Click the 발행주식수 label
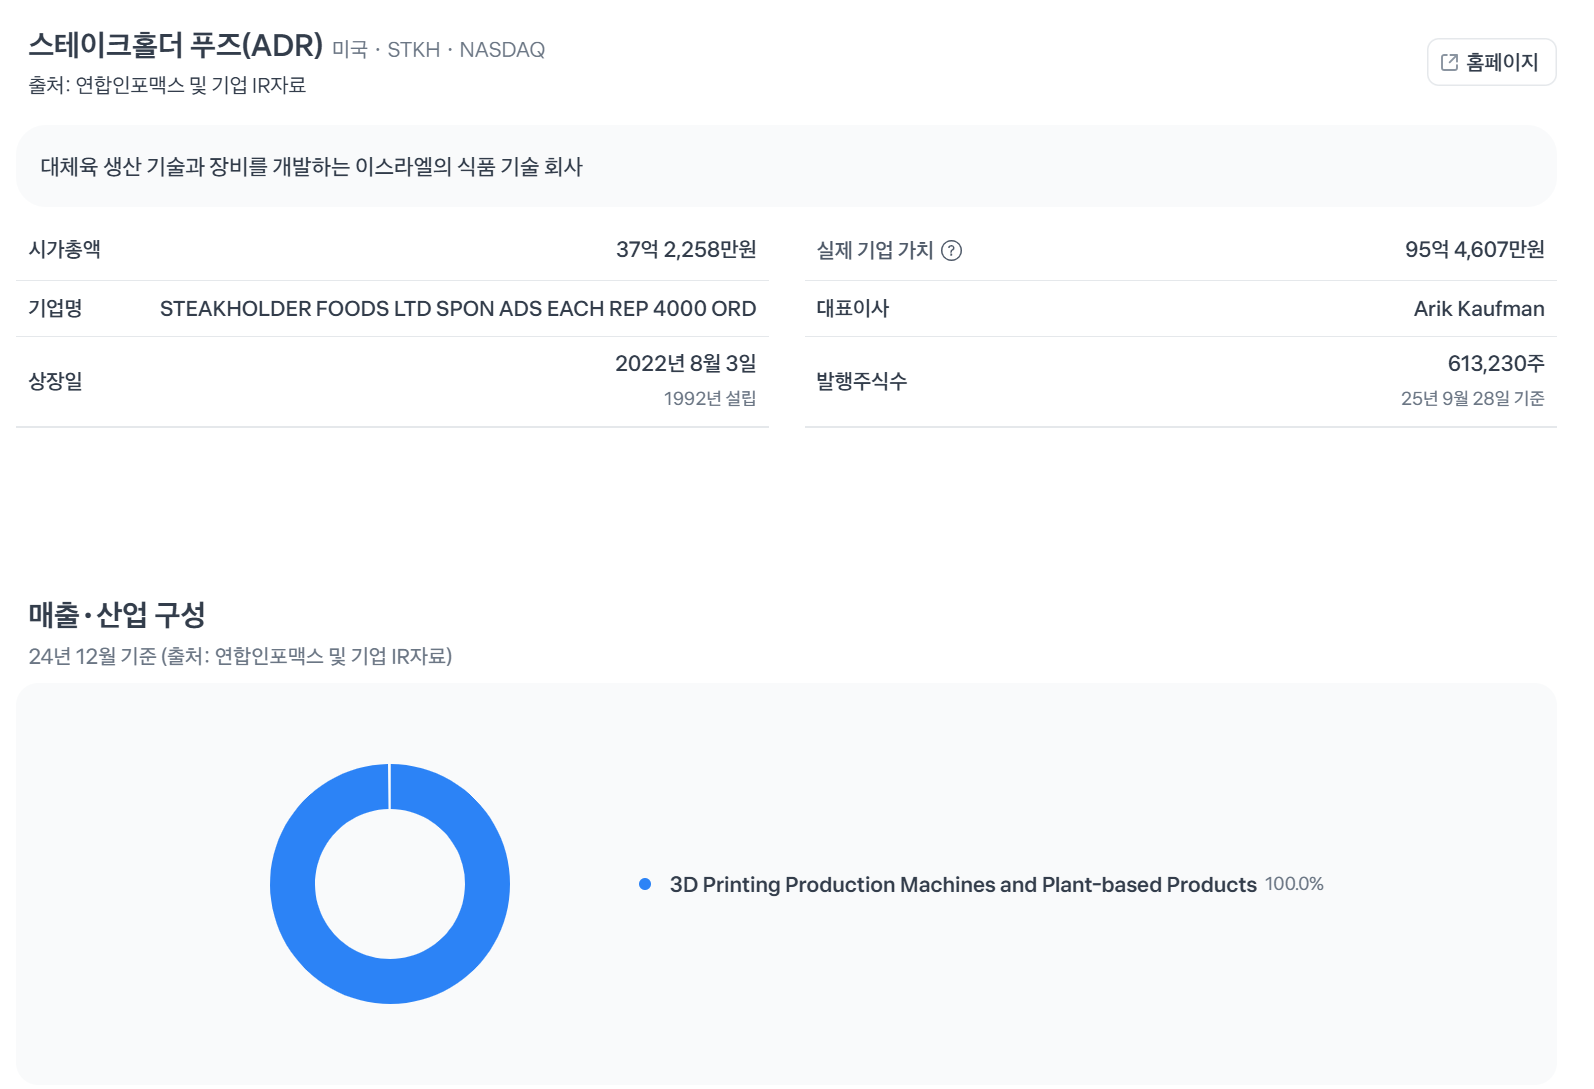The height and width of the screenshot is (1089, 1594). (x=862, y=381)
